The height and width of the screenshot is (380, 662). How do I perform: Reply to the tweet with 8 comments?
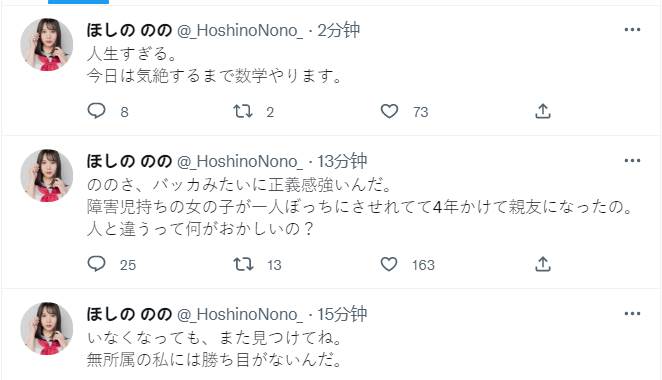pyautogui.click(x=96, y=111)
